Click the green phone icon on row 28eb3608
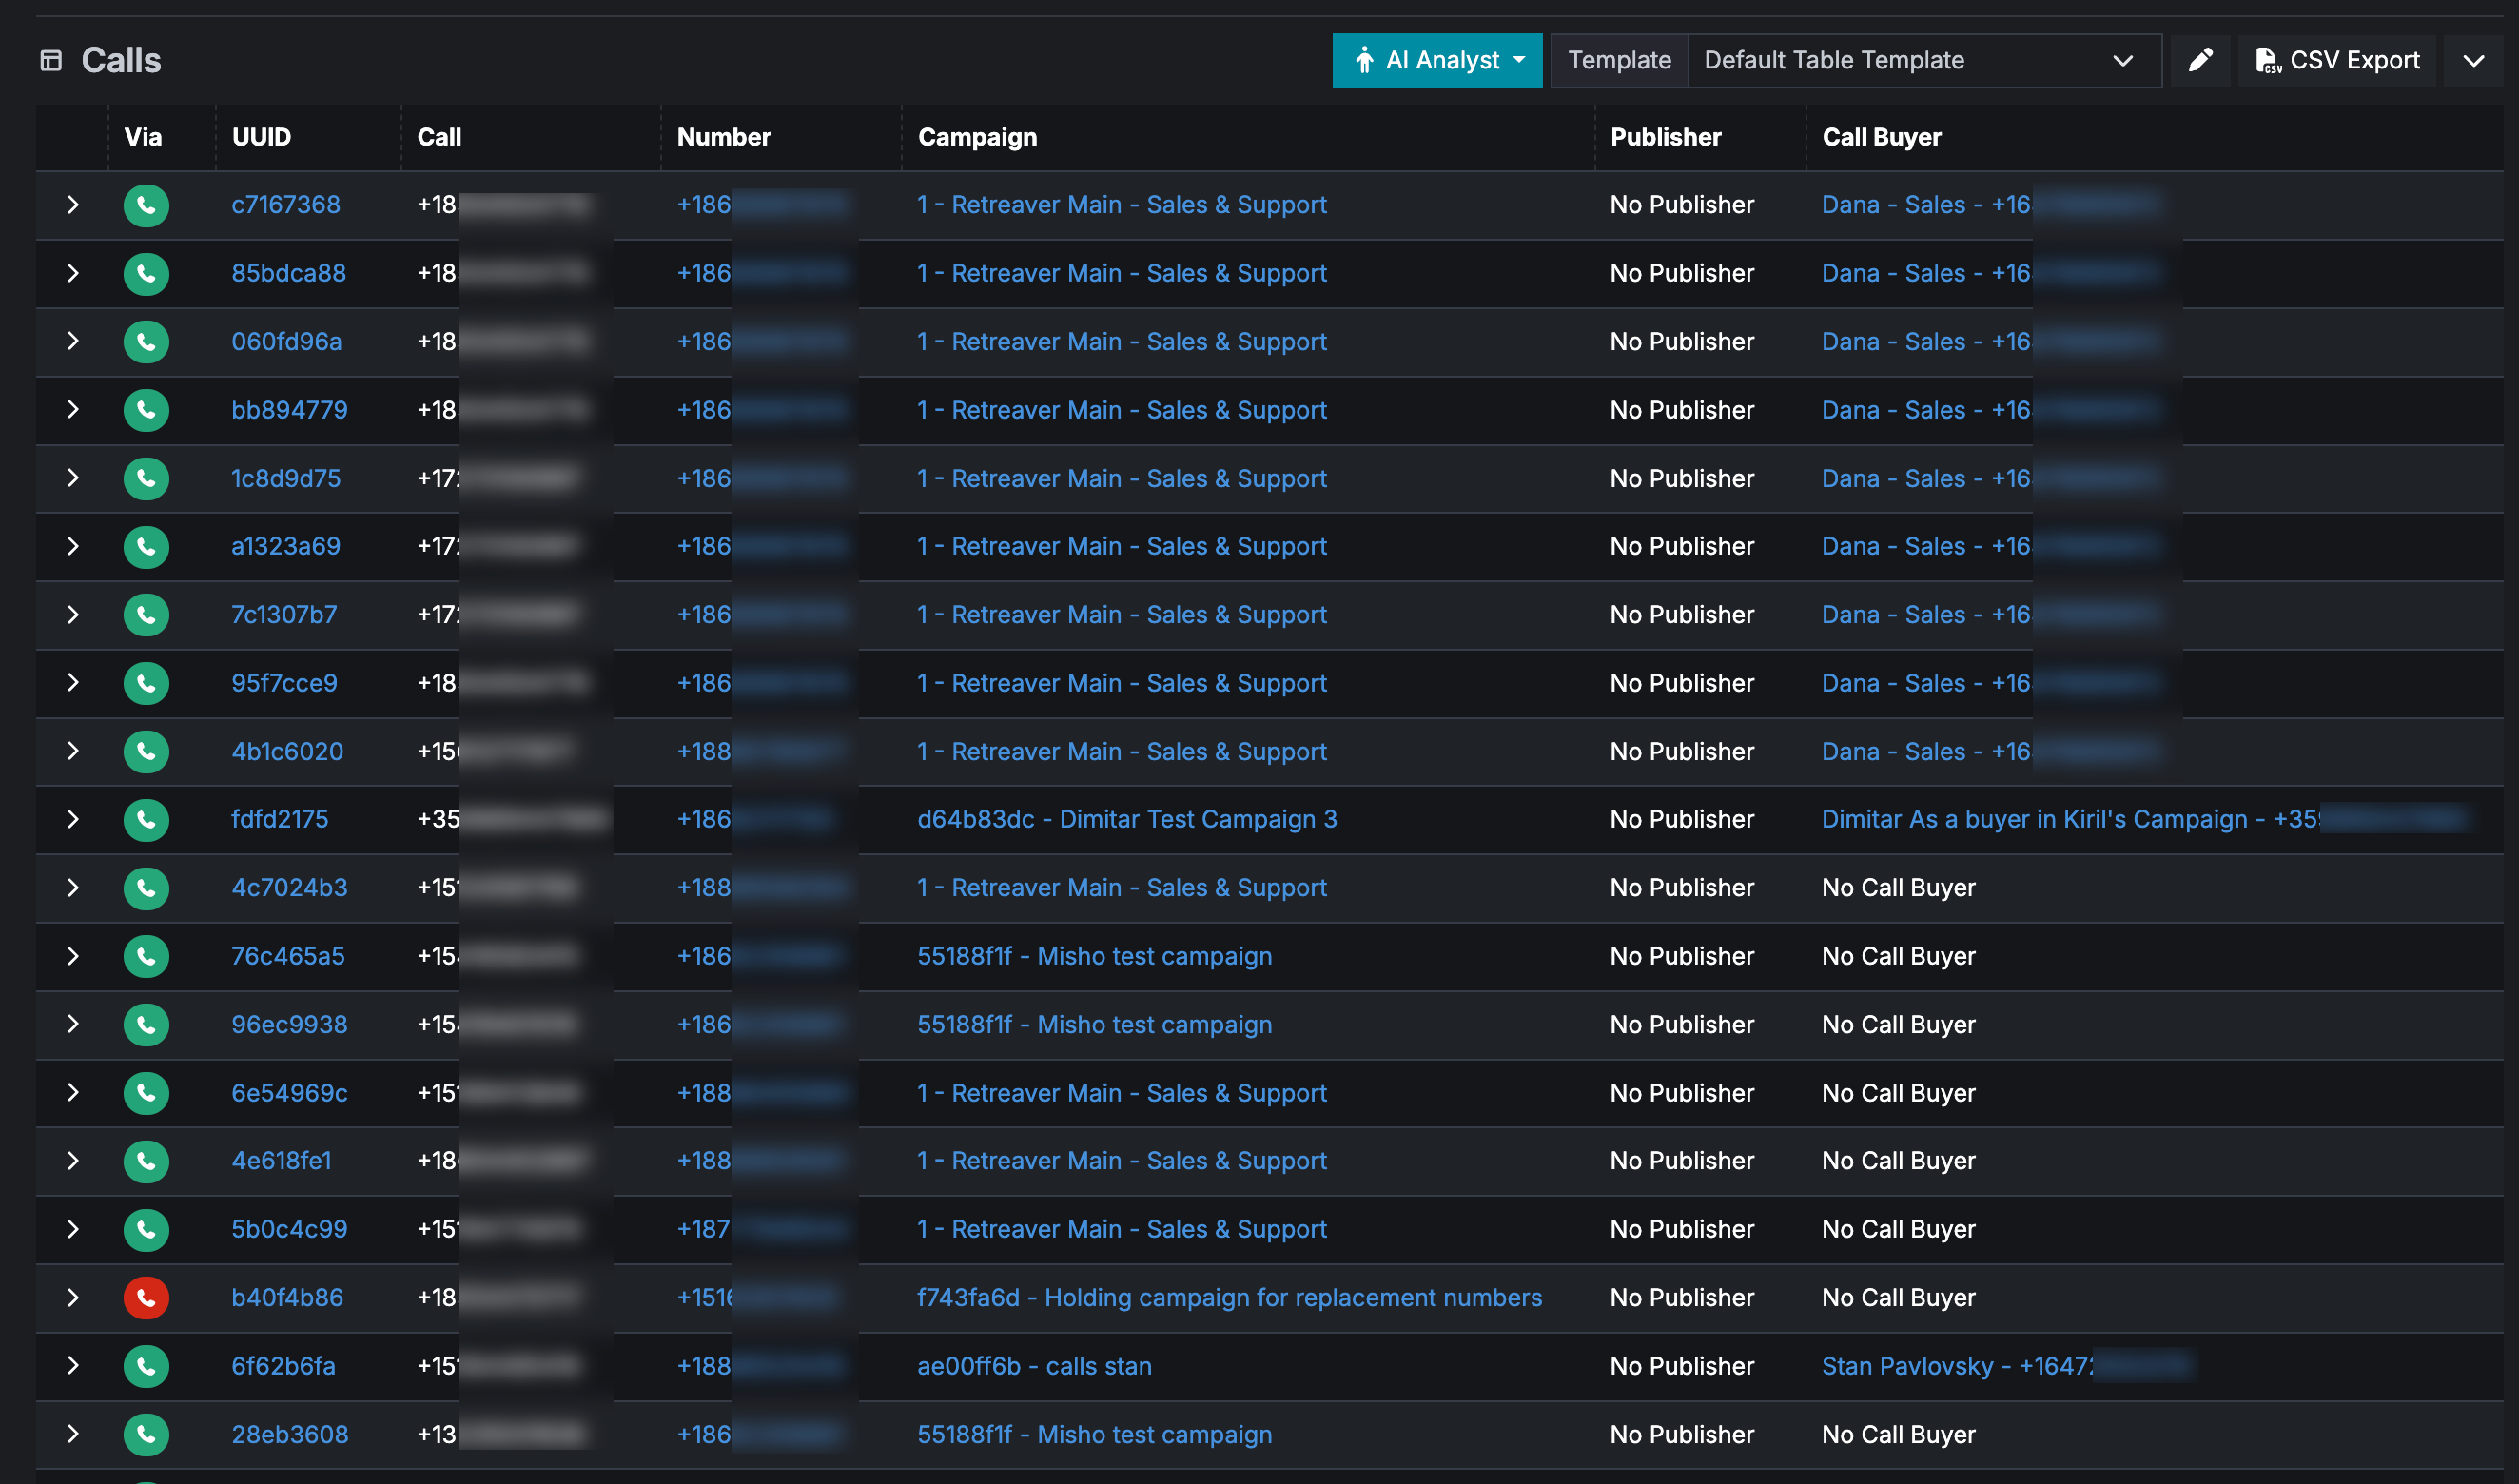Viewport: 2519px width, 1484px height. [x=146, y=1434]
